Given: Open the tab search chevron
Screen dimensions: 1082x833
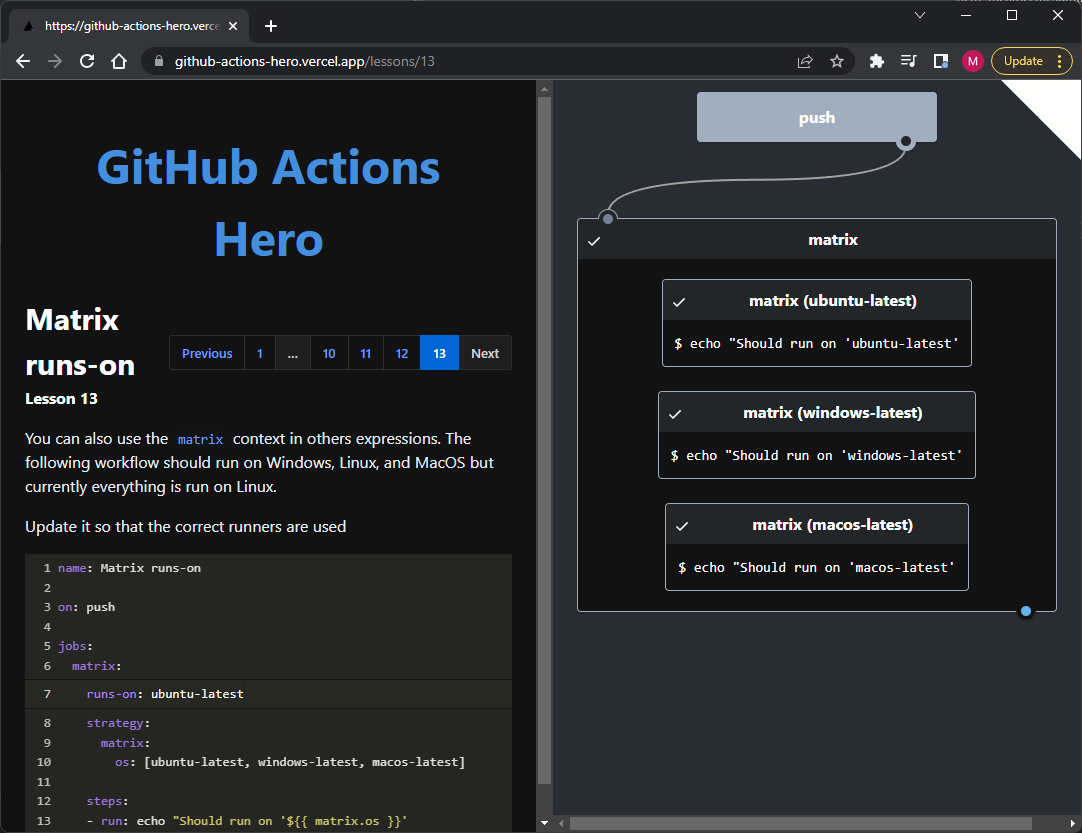Looking at the screenshot, I should (920, 15).
